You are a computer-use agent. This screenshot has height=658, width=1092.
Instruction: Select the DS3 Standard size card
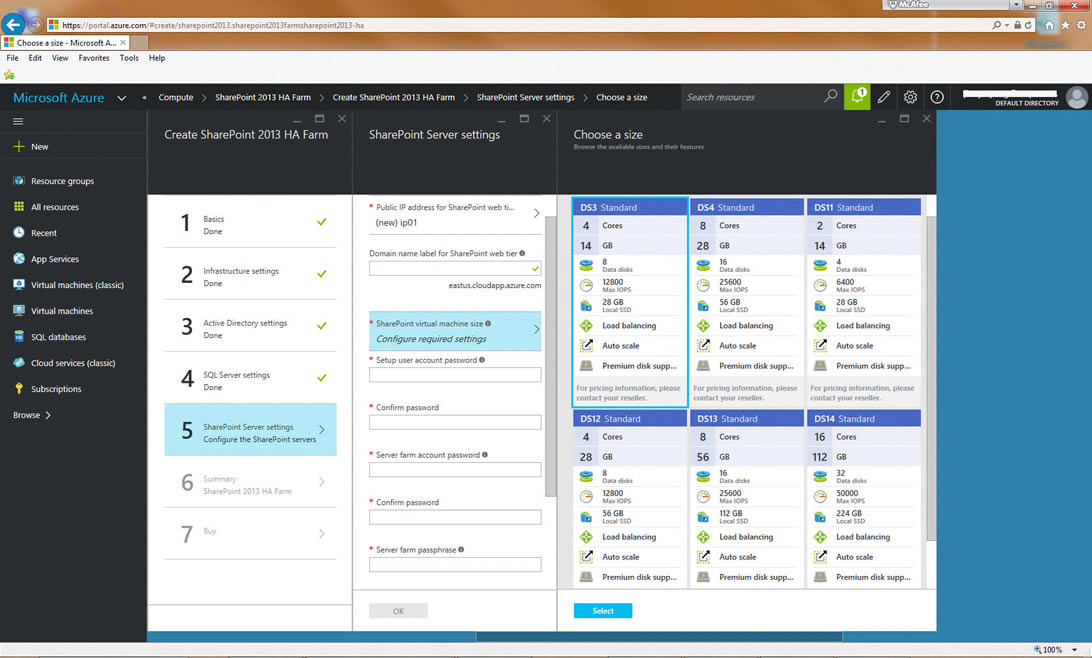tap(629, 302)
